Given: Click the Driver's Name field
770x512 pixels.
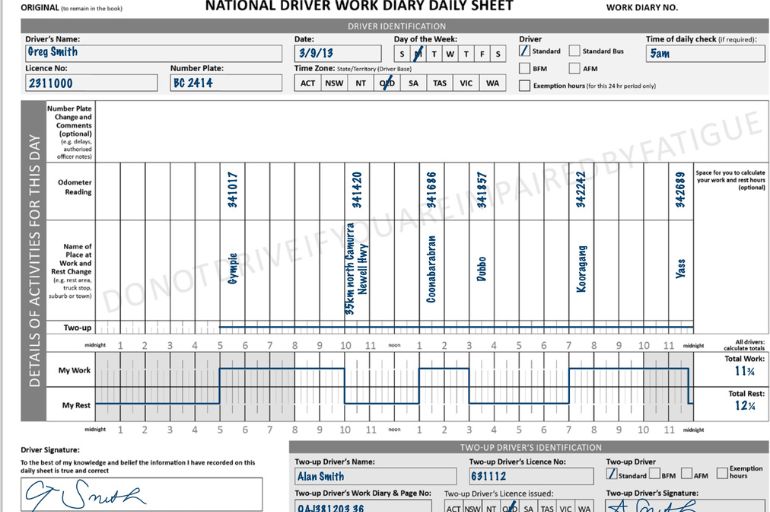Looking at the screenshot, I should [154, 53].
